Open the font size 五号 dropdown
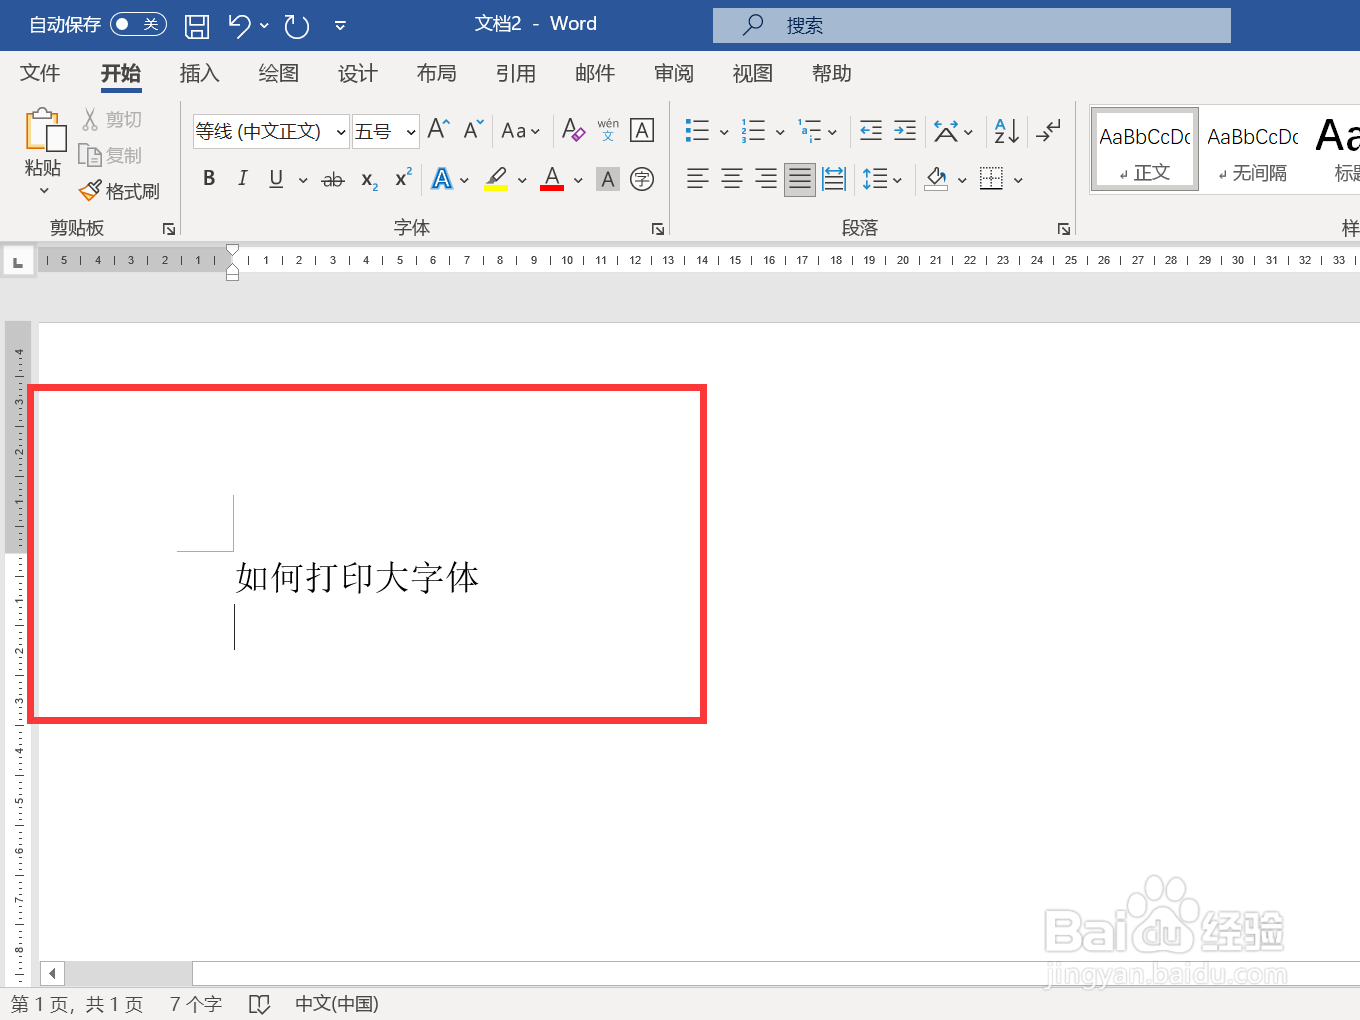 click(411, 132)
